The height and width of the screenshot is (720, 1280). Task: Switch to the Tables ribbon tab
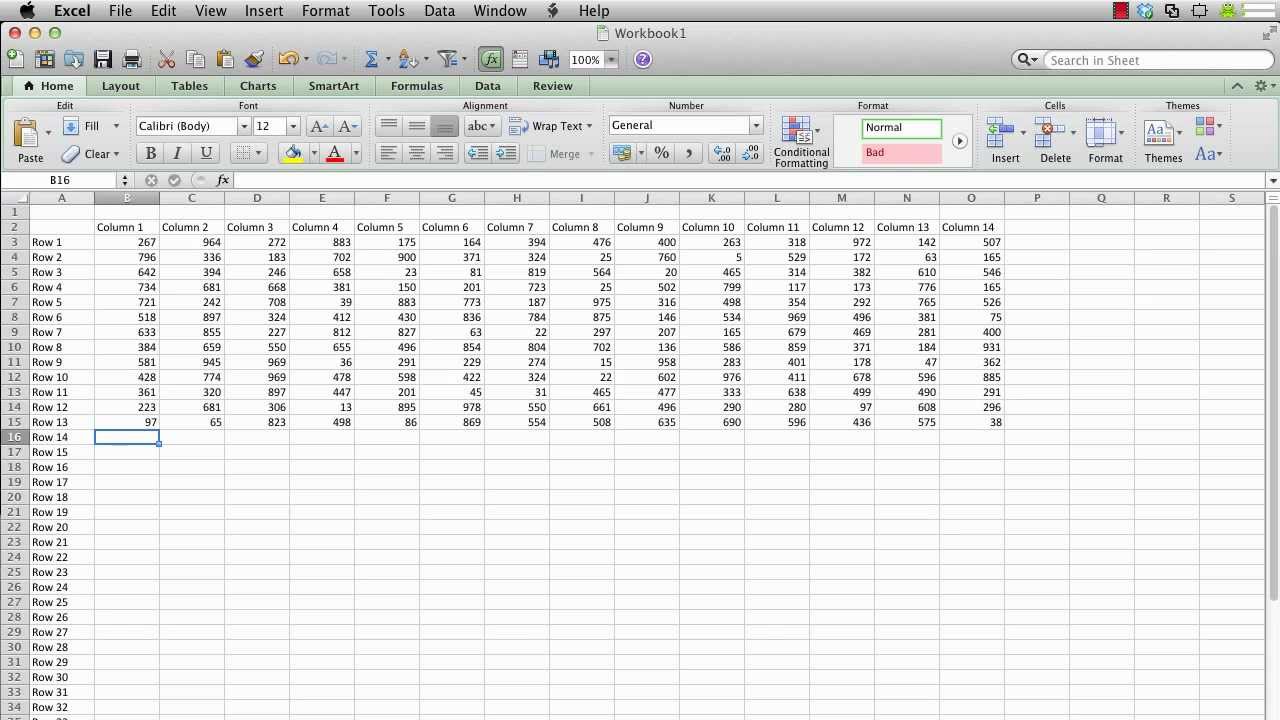tap(189, 86)
